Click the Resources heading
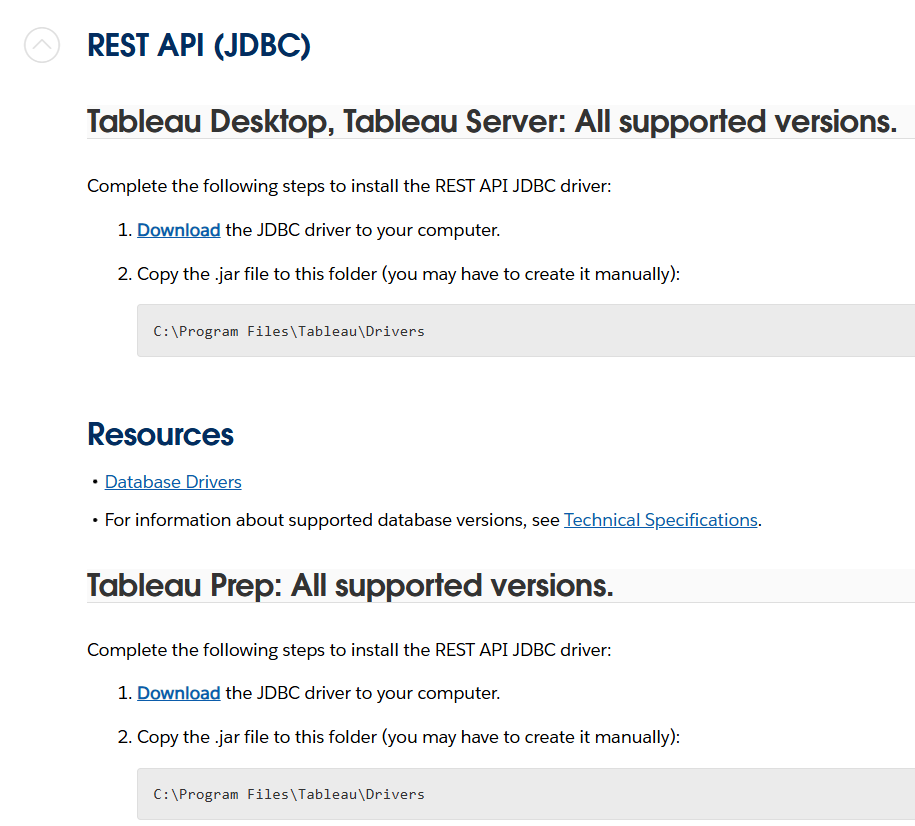Image resolution: width=915 pixels, height=826 pixels. pyautogui.click(x=160, y=435)
